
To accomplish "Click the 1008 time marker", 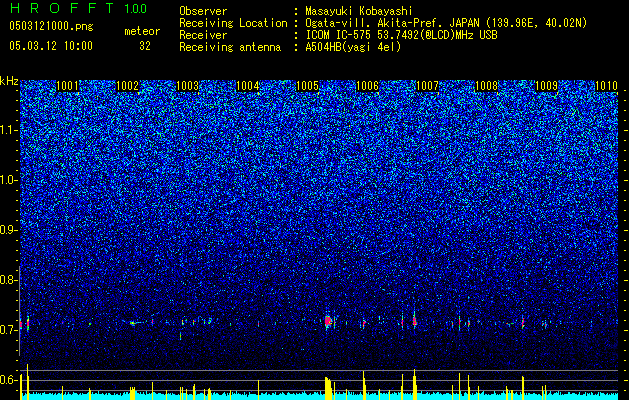I will [x=486, y=86].
